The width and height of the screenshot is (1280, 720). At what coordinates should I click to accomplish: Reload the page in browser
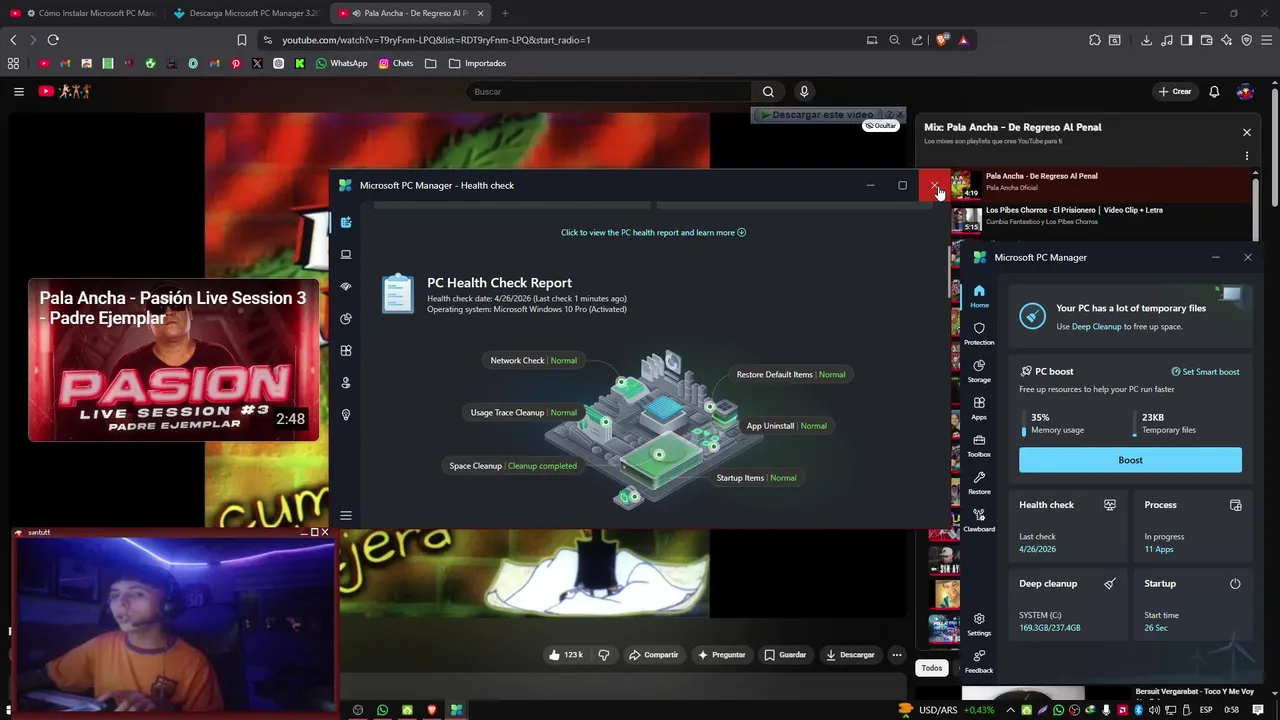coord(53,40)
